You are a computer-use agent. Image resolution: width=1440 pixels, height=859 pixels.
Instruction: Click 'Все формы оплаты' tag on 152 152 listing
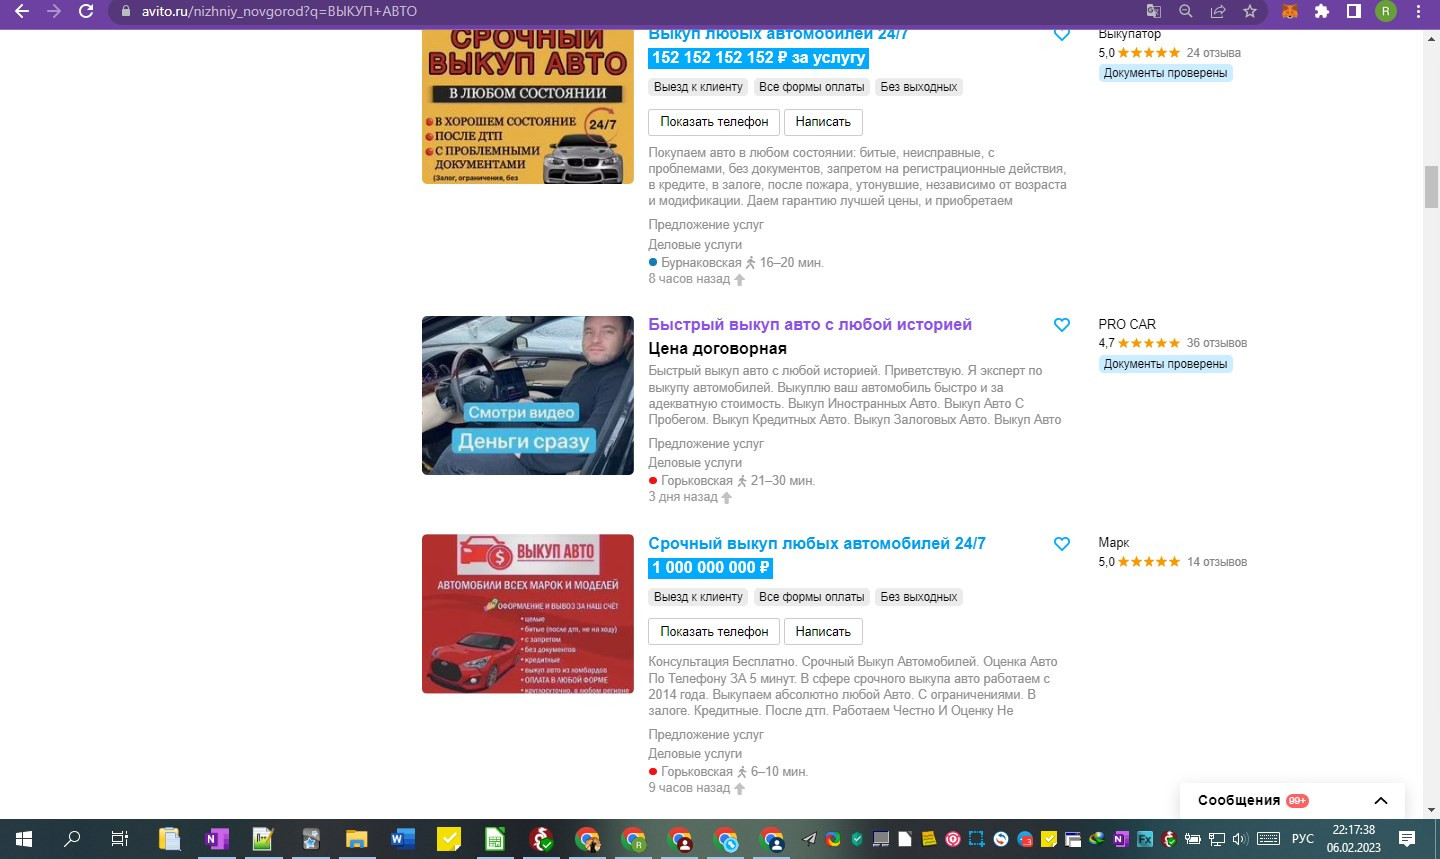click(x=812, y=87)
